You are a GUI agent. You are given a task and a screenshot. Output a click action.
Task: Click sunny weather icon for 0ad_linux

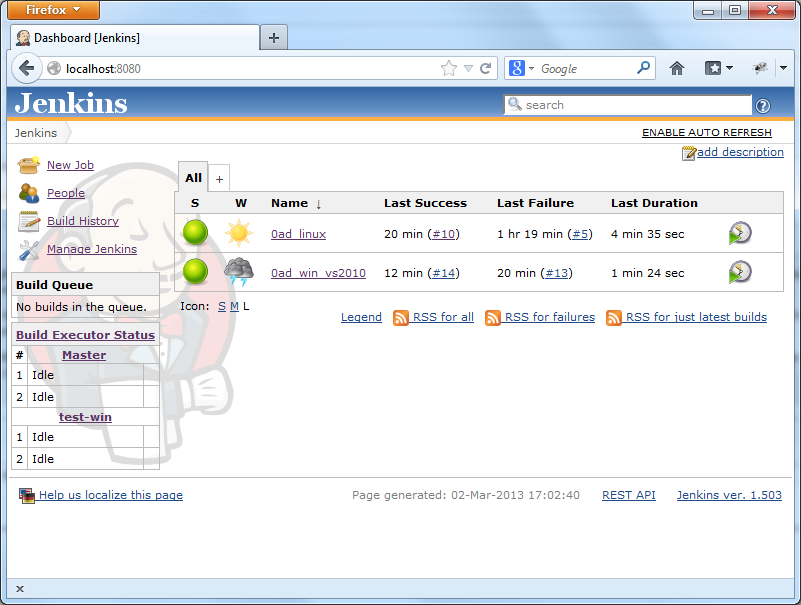(x=239, y=233)
